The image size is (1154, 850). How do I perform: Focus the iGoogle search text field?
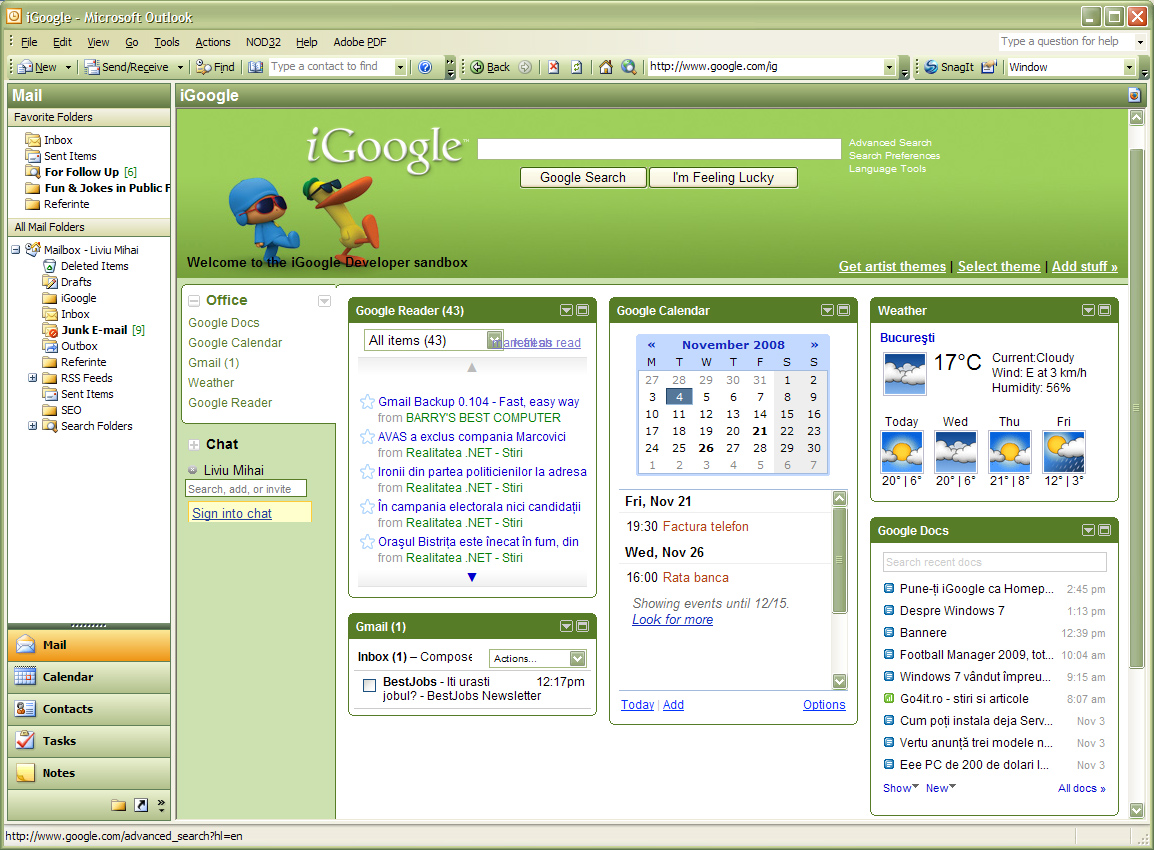(659, 149)
